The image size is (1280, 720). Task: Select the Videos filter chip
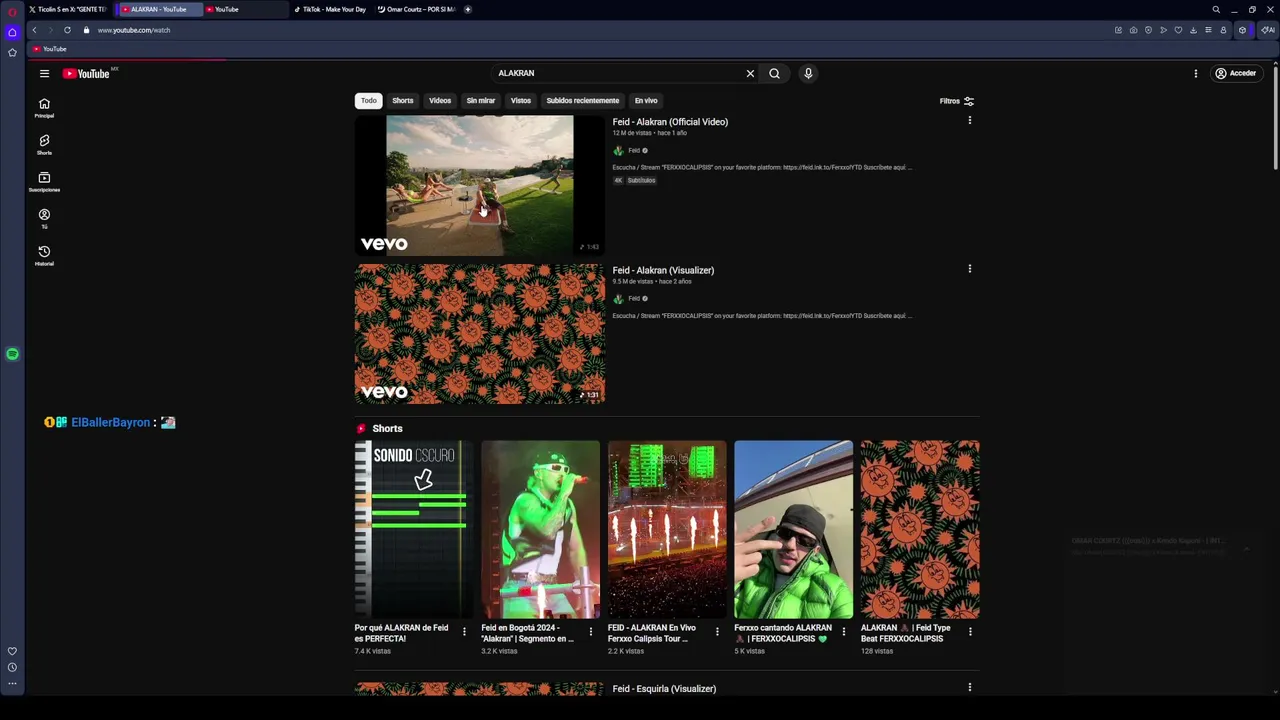coord(440,101)
